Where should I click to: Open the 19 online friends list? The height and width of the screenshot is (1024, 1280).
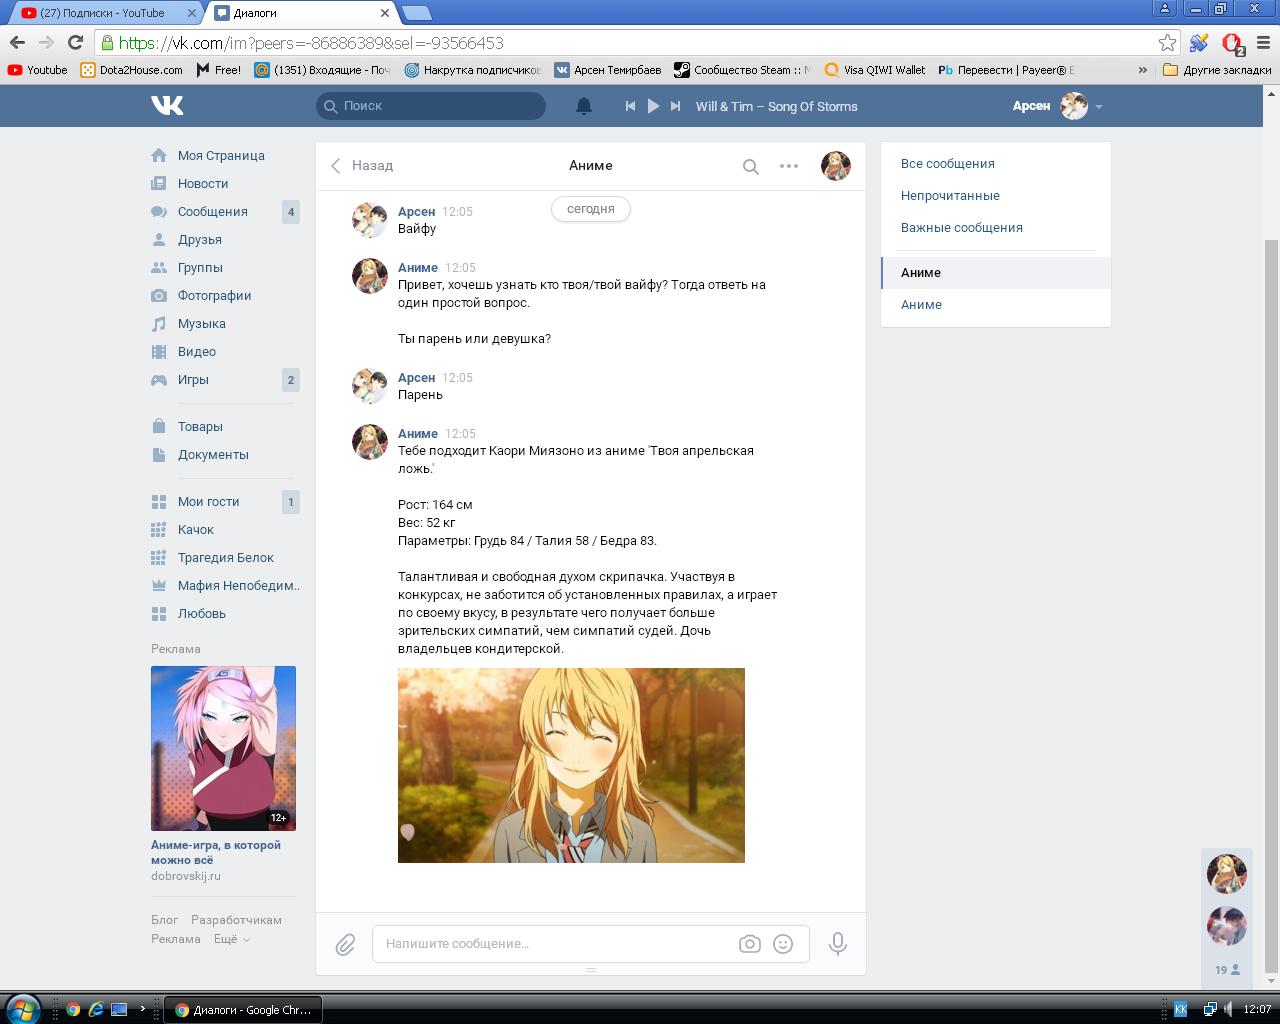1227,969
